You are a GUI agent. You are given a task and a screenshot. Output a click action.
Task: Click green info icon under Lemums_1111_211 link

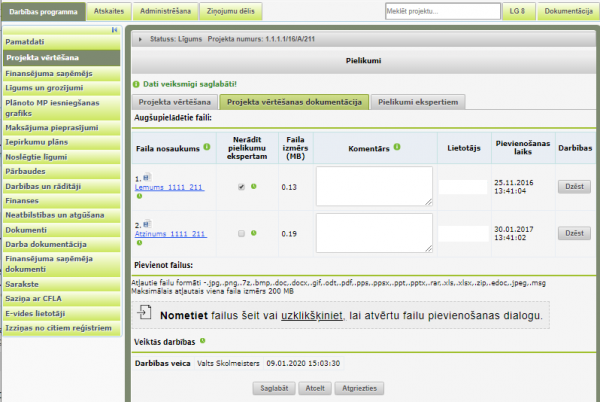(x=139, y=196)
